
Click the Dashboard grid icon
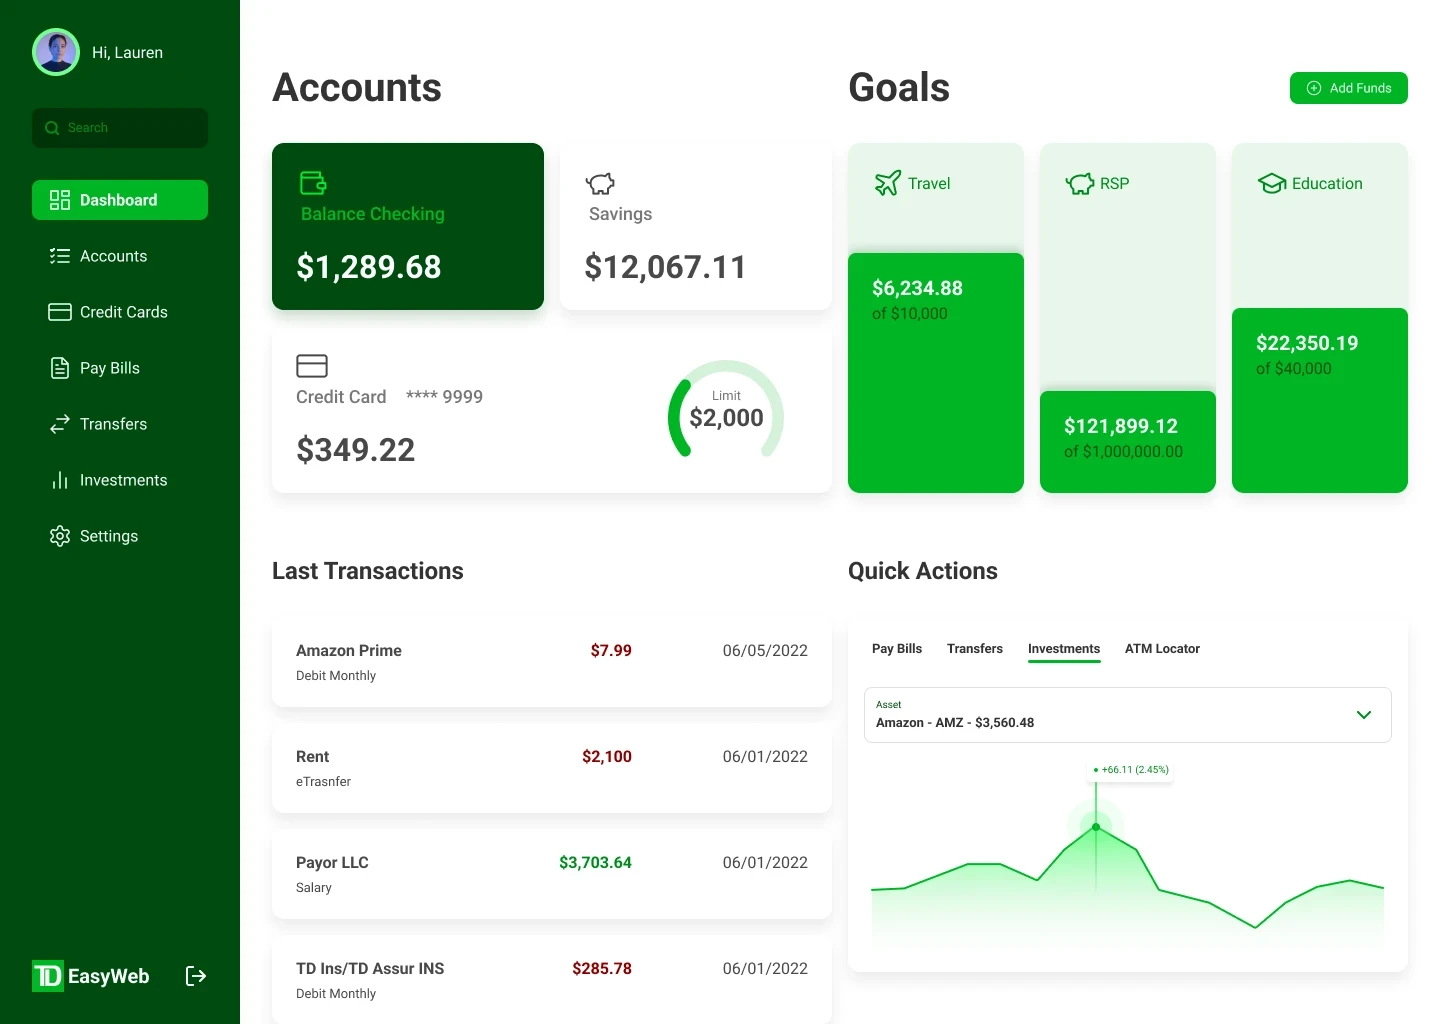click(60, 200)
